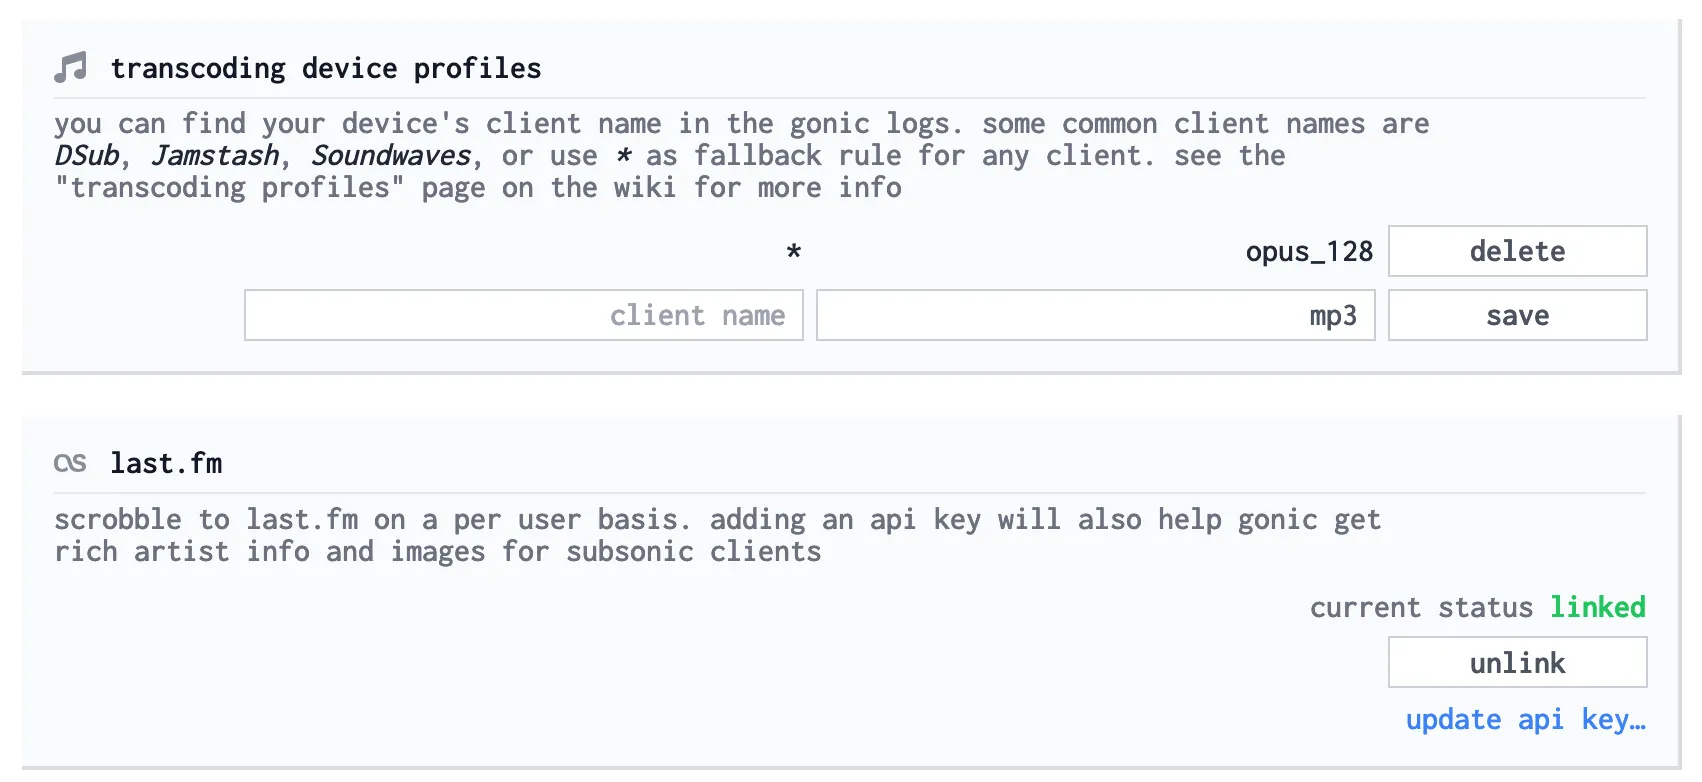Click the italic DSub client name
The height and width of the screenshot is (782, 1702).
87,156
